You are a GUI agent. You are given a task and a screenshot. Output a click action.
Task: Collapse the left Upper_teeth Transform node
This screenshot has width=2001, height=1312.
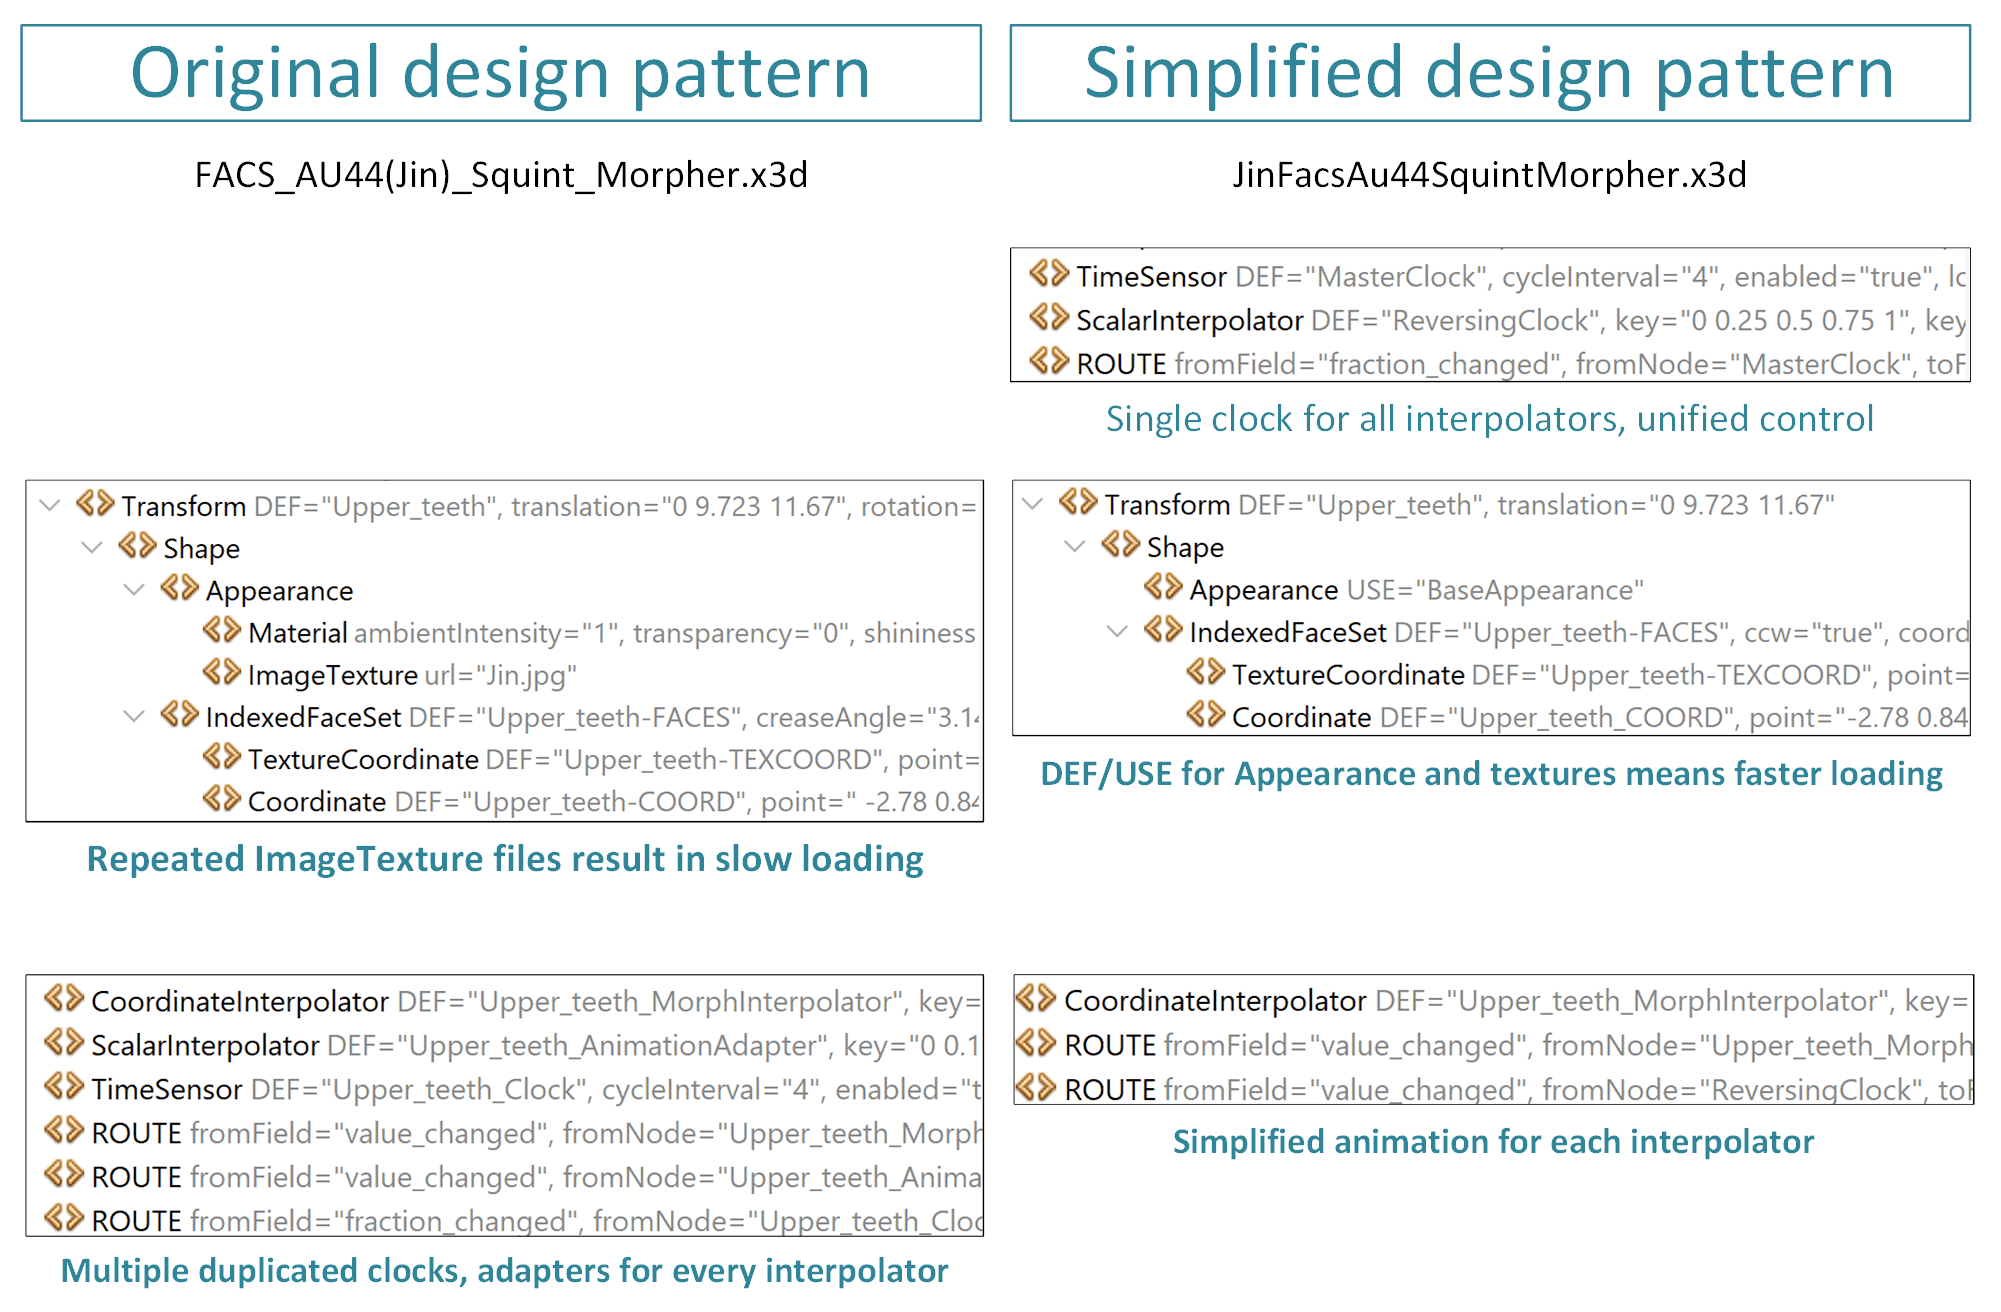[50, 505]
